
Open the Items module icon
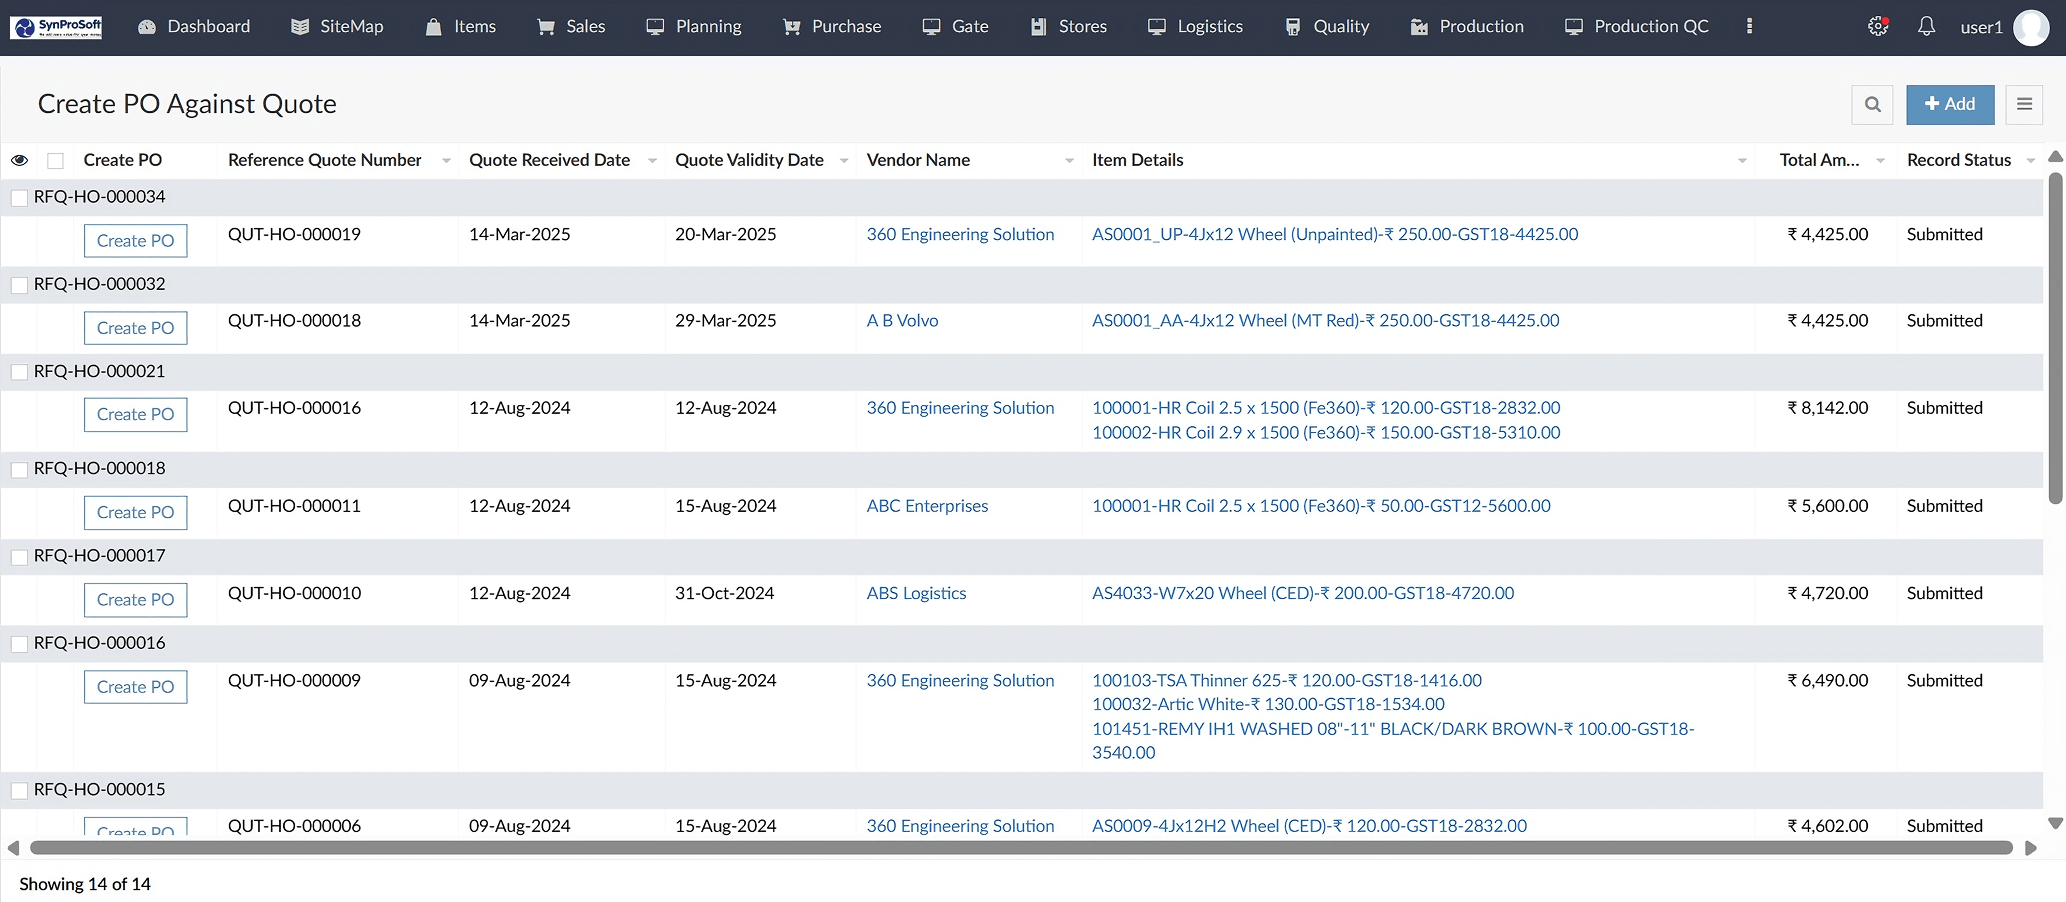(x=432, y=27)
